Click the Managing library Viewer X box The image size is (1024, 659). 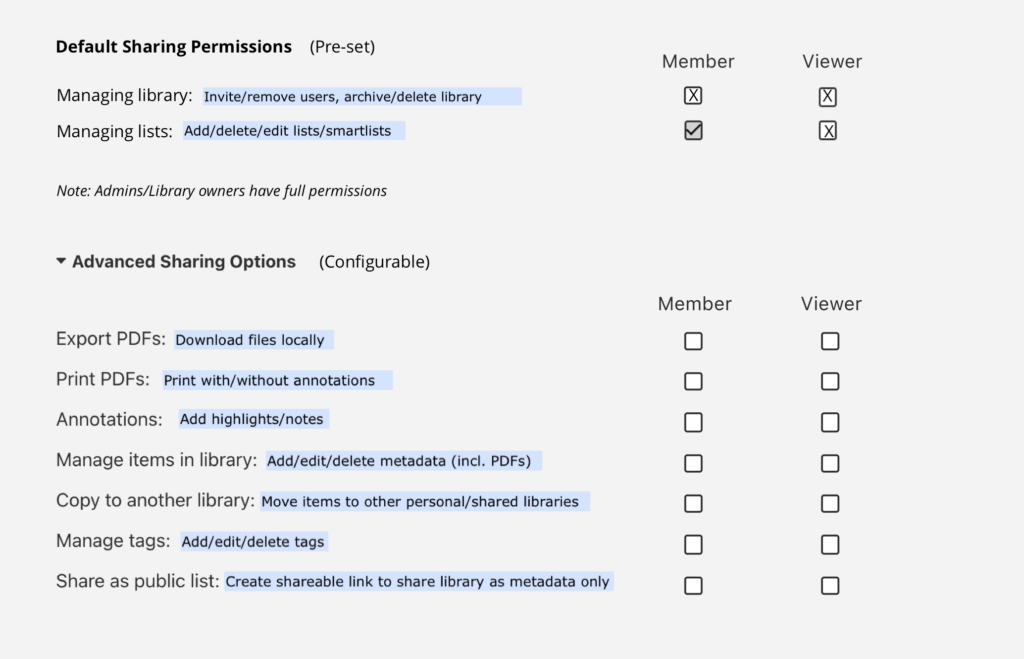pyautogui.click(x=827, y=97)
